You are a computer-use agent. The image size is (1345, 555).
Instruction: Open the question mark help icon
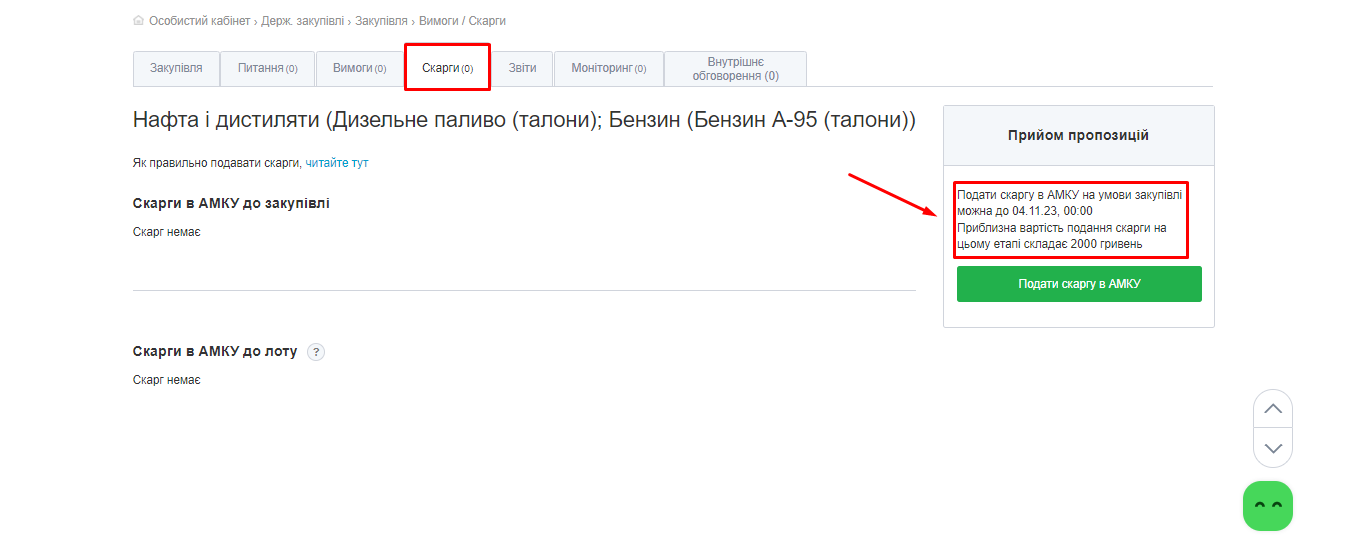[x=316, y=352]
